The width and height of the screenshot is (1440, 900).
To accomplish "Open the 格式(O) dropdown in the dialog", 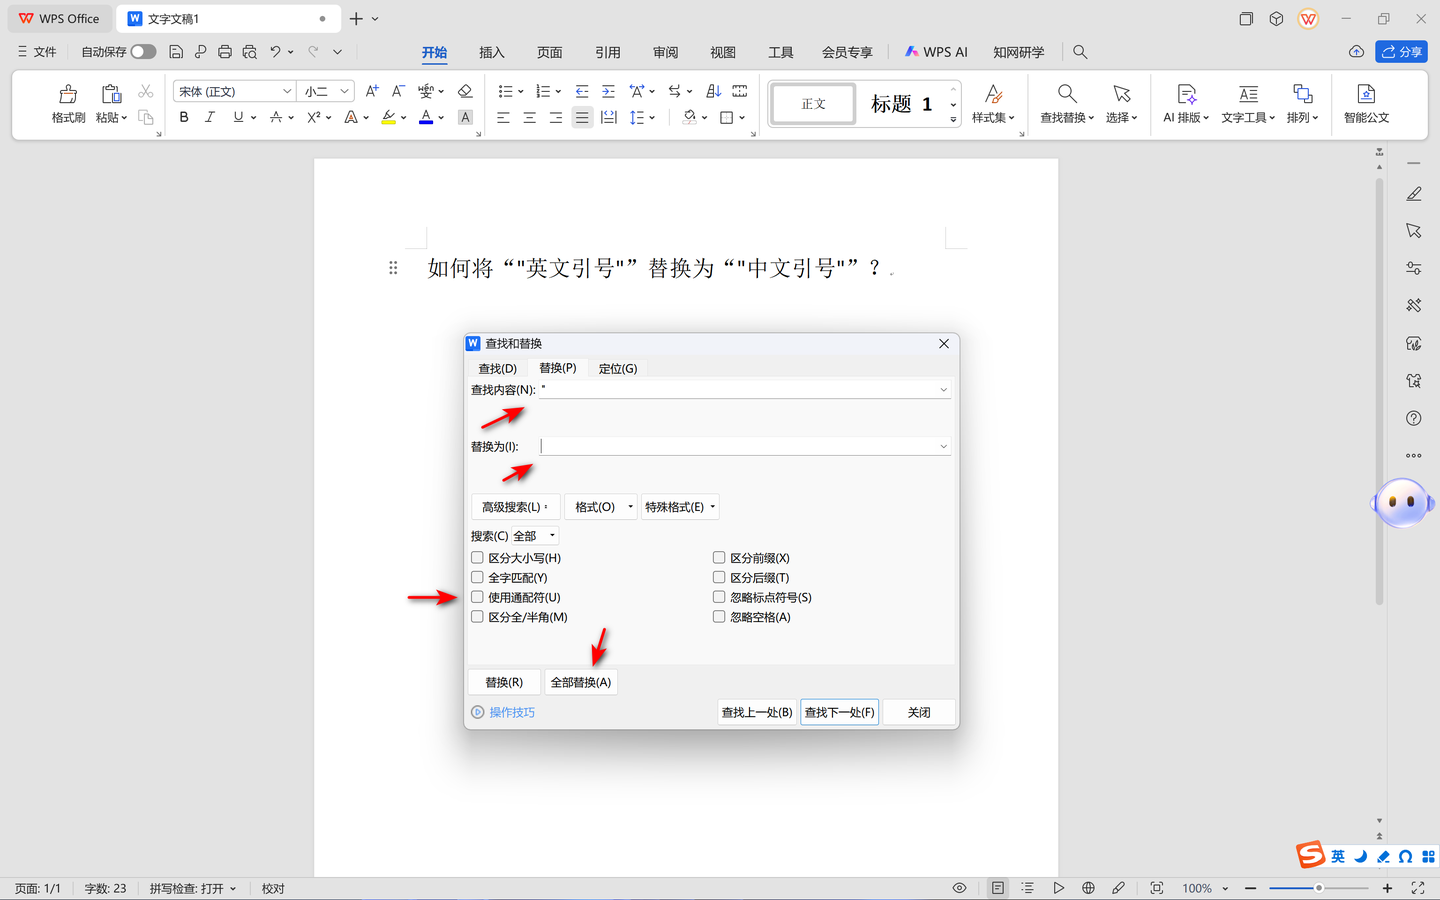I will coord(601,507).
